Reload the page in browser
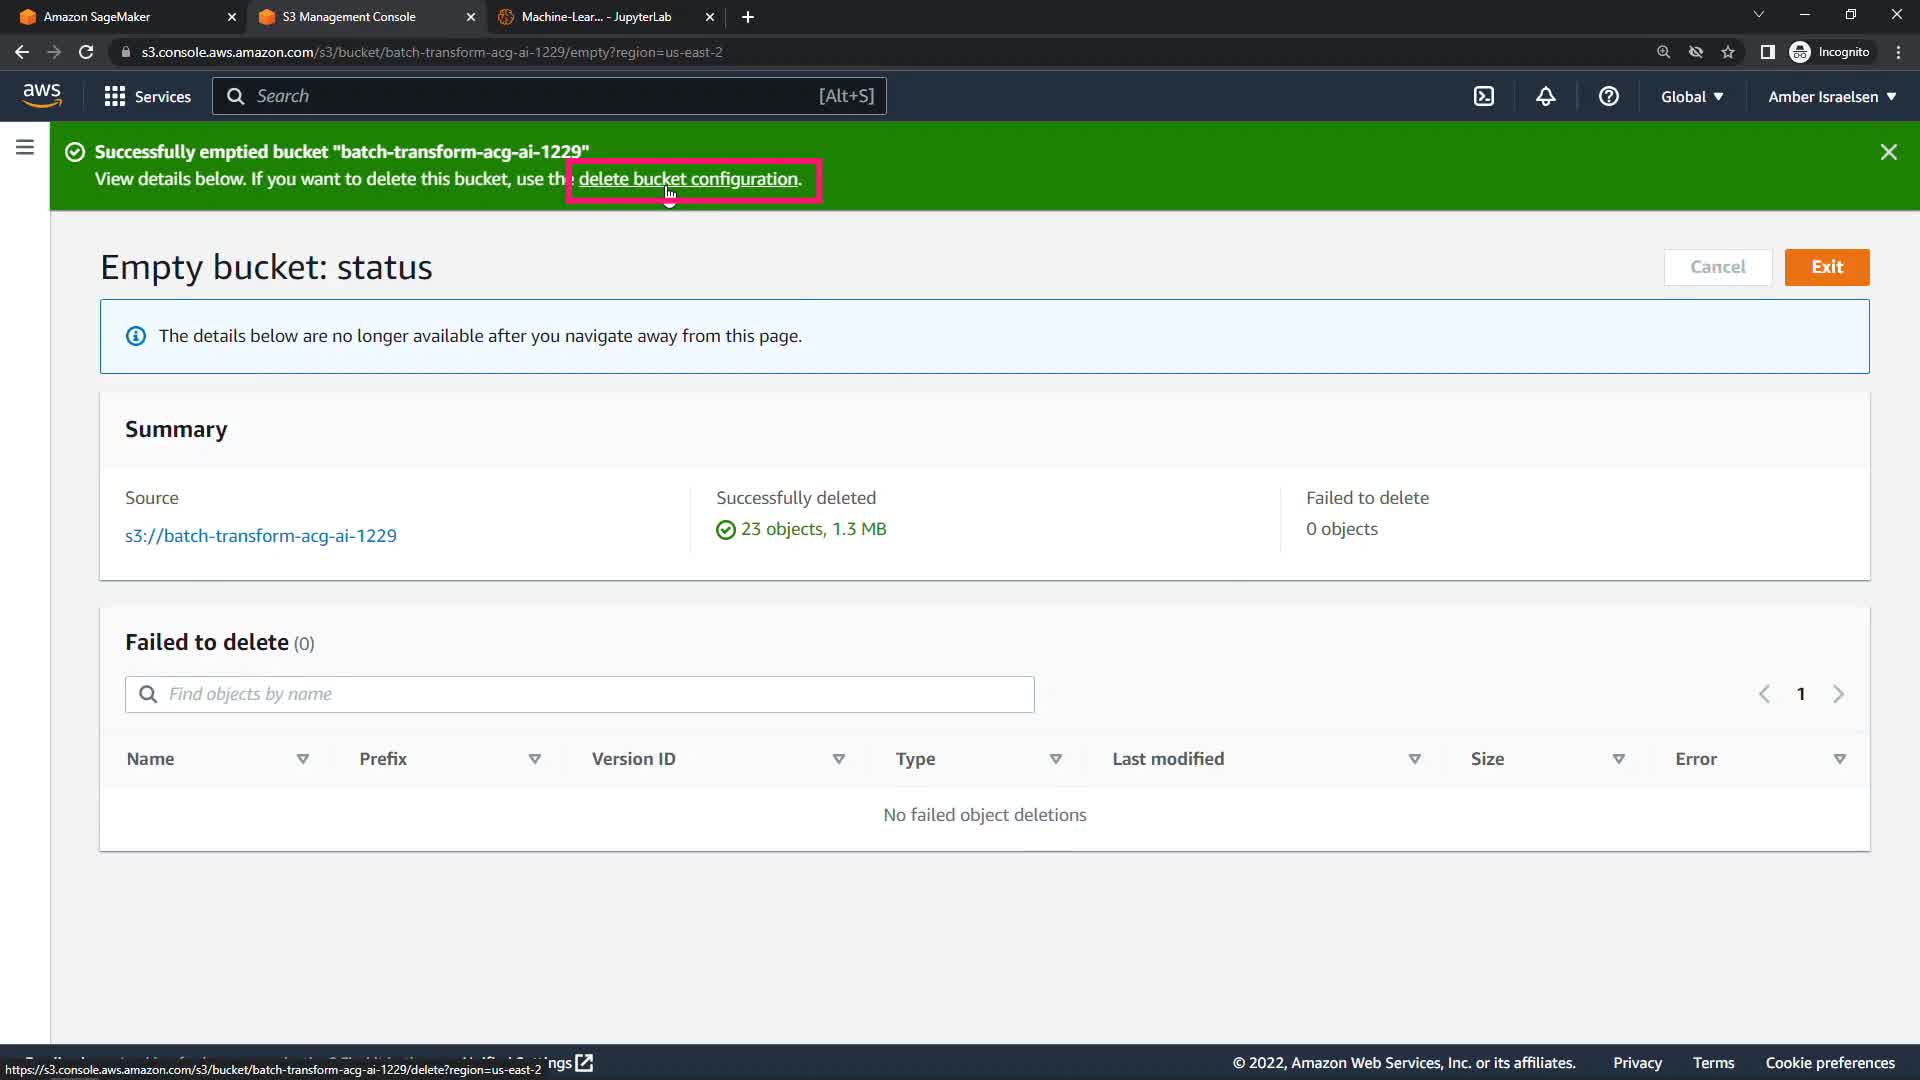 tap(86, 52)
